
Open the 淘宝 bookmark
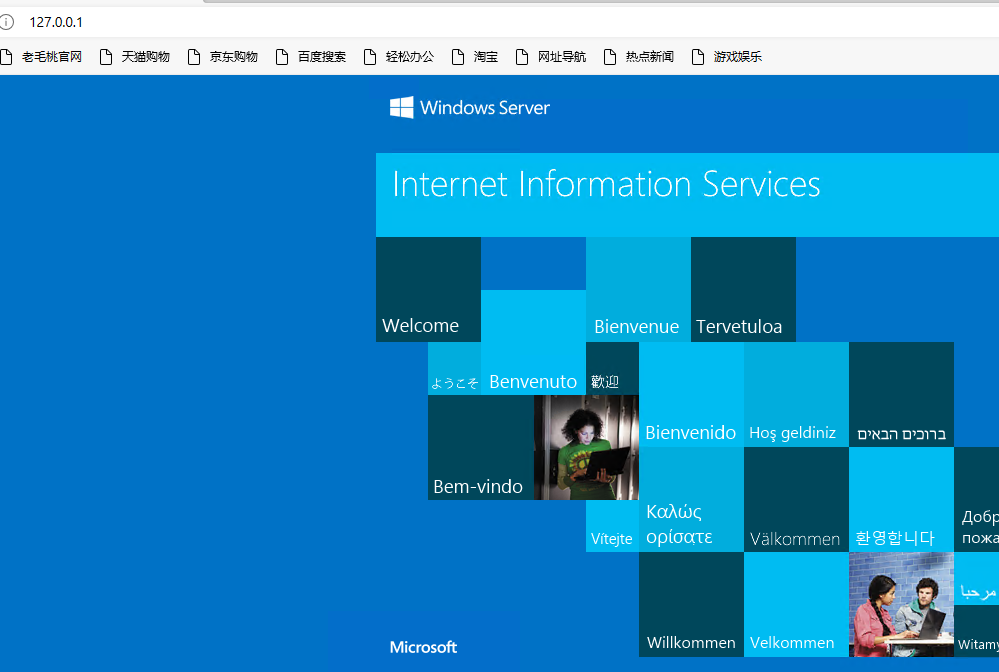pyautogui.click(x=475, y=57)
